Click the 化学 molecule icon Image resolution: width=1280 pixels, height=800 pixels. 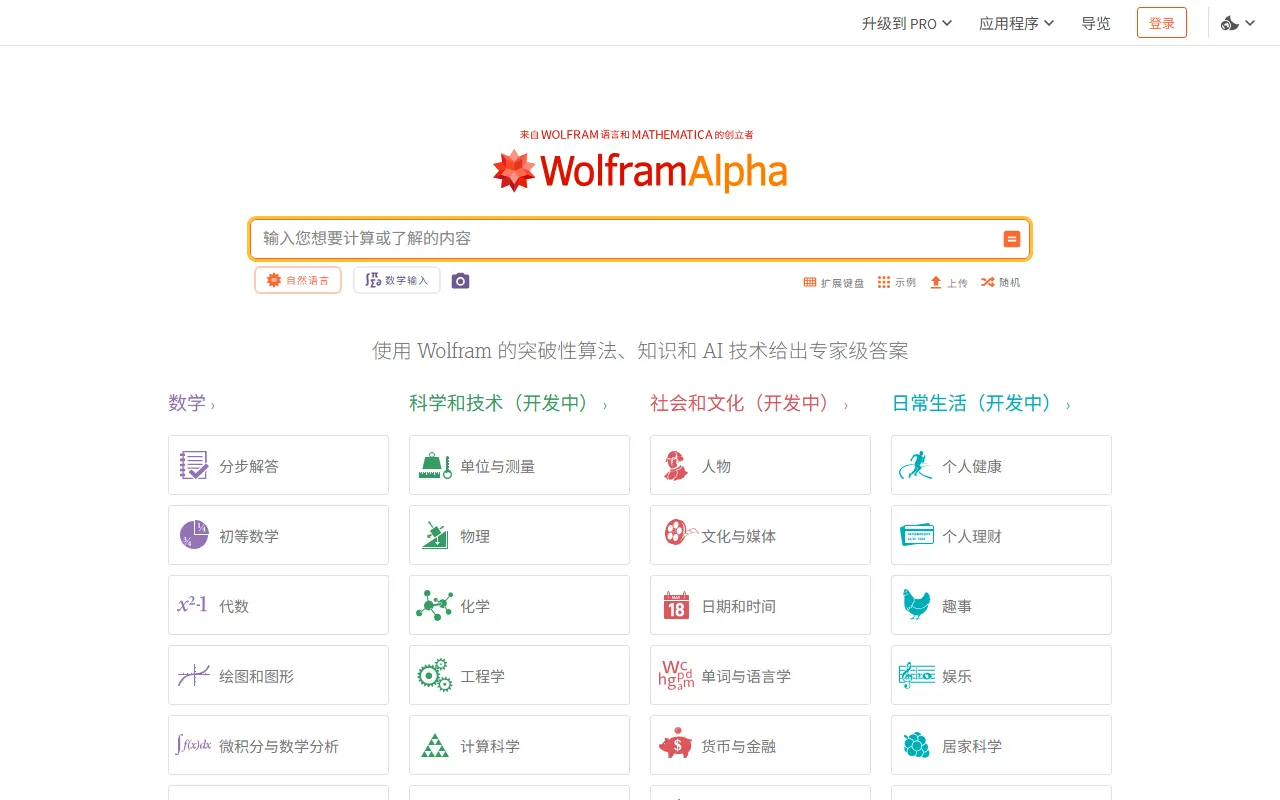click(434, 605)
